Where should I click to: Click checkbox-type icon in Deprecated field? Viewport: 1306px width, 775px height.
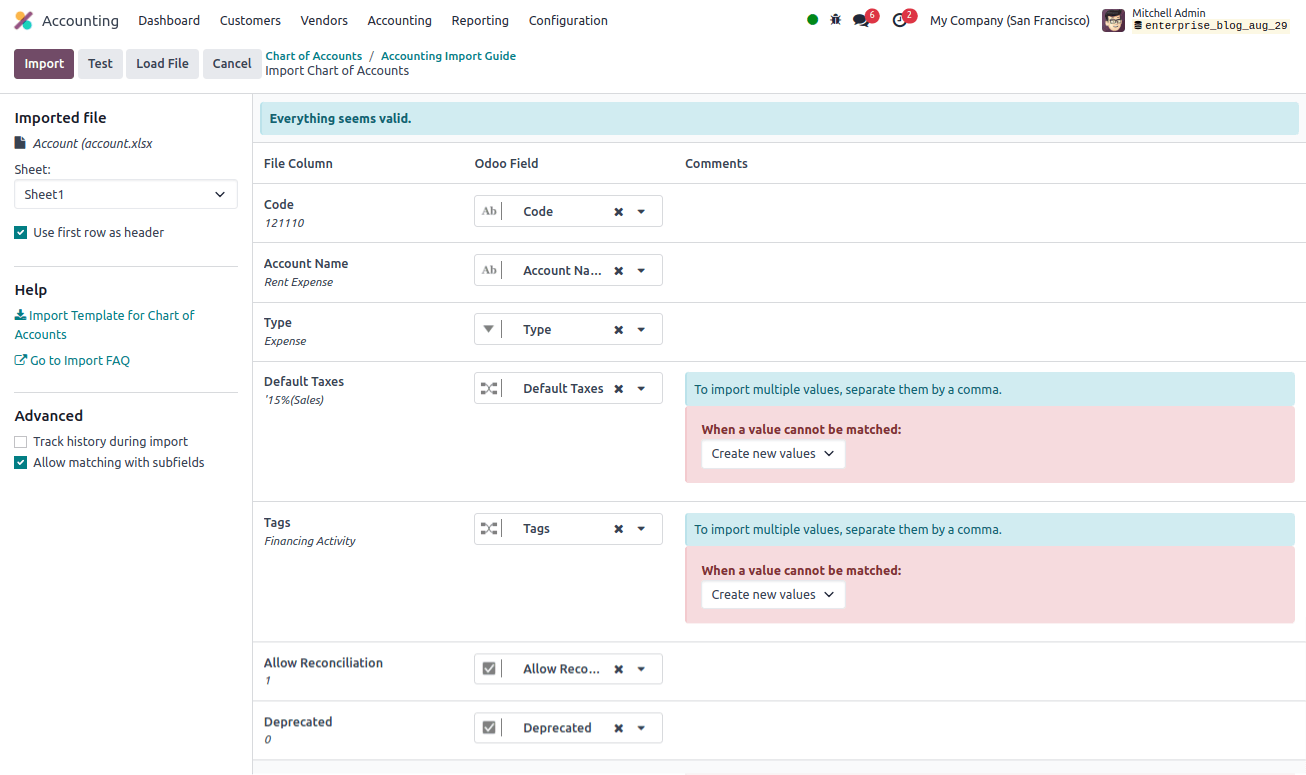pyautogui.click(x=489, y=728)
